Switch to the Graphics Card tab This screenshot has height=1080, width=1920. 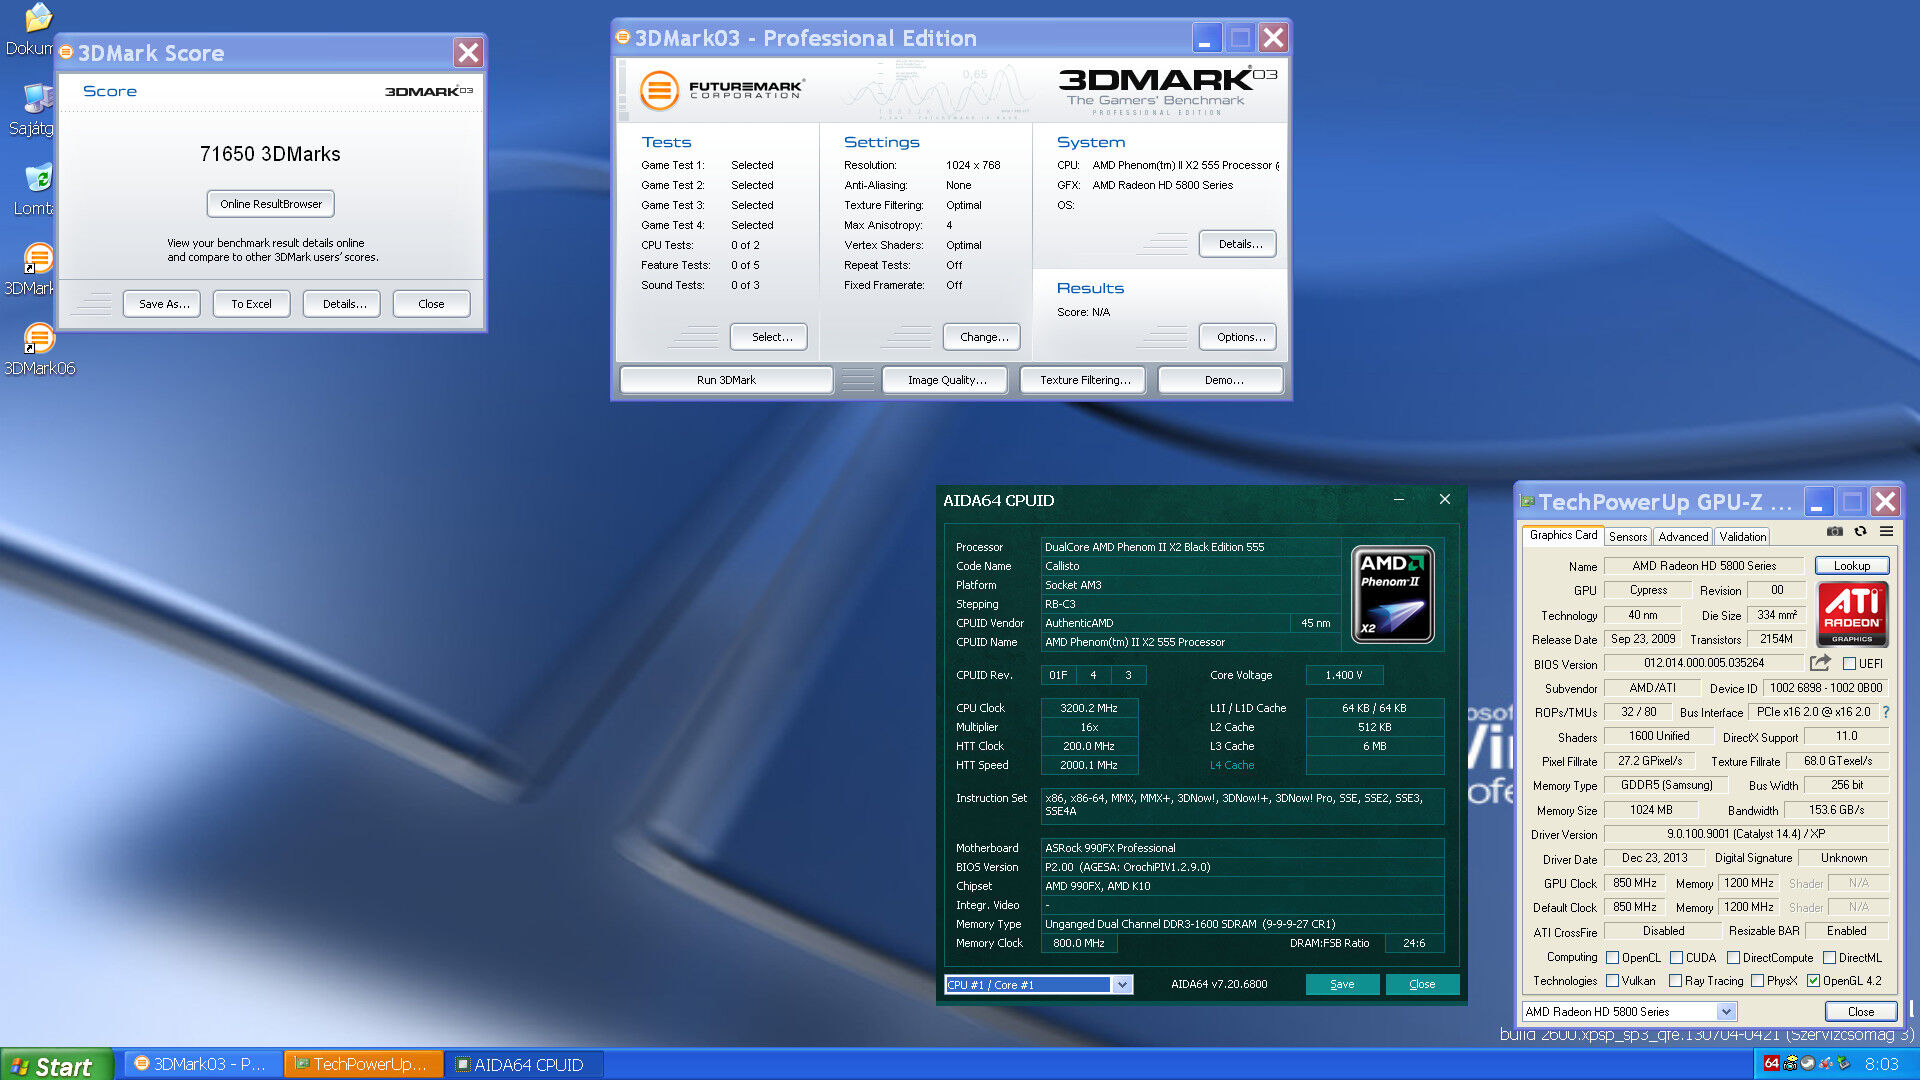(x=1563, y=535)
